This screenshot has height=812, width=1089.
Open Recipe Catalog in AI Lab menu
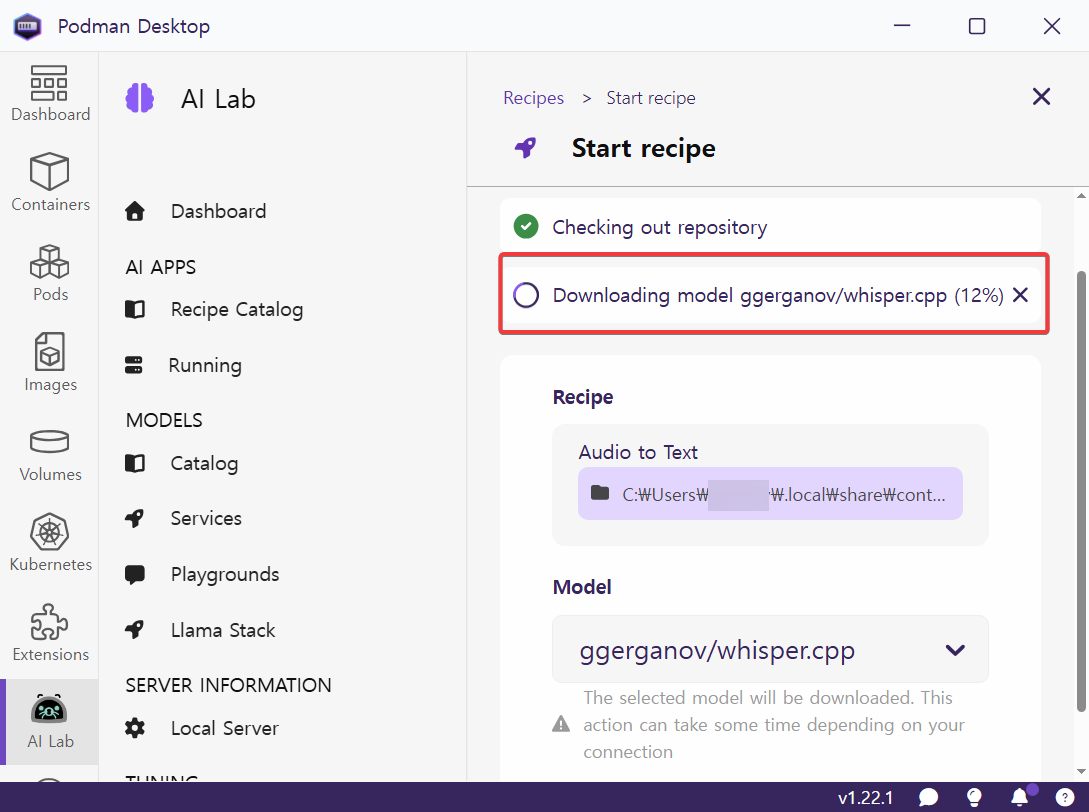click(x=236, y=309)
